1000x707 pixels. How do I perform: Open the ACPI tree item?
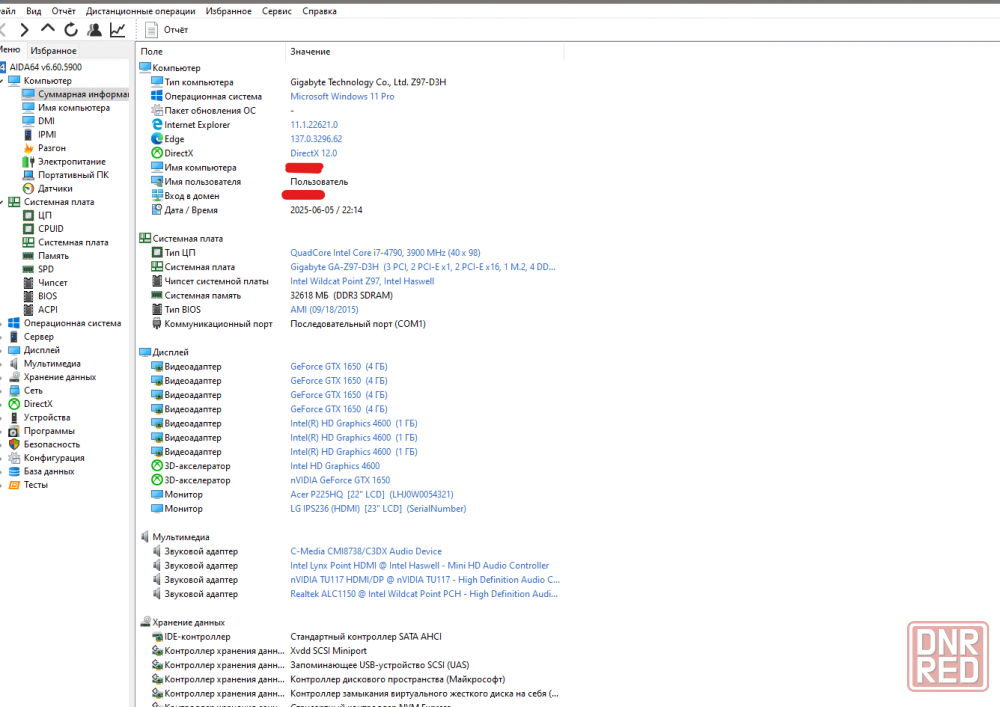48,309
